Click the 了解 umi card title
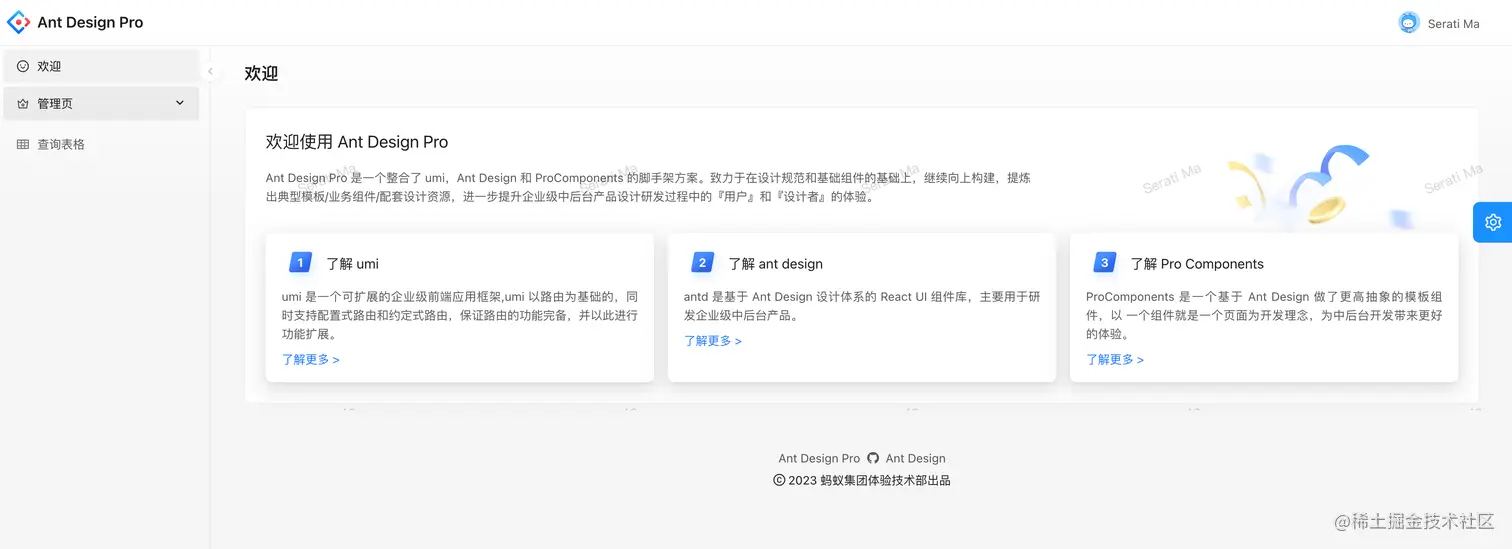Image resolution: width=1512 pixels, height=549 pixels. coord(352,264)
